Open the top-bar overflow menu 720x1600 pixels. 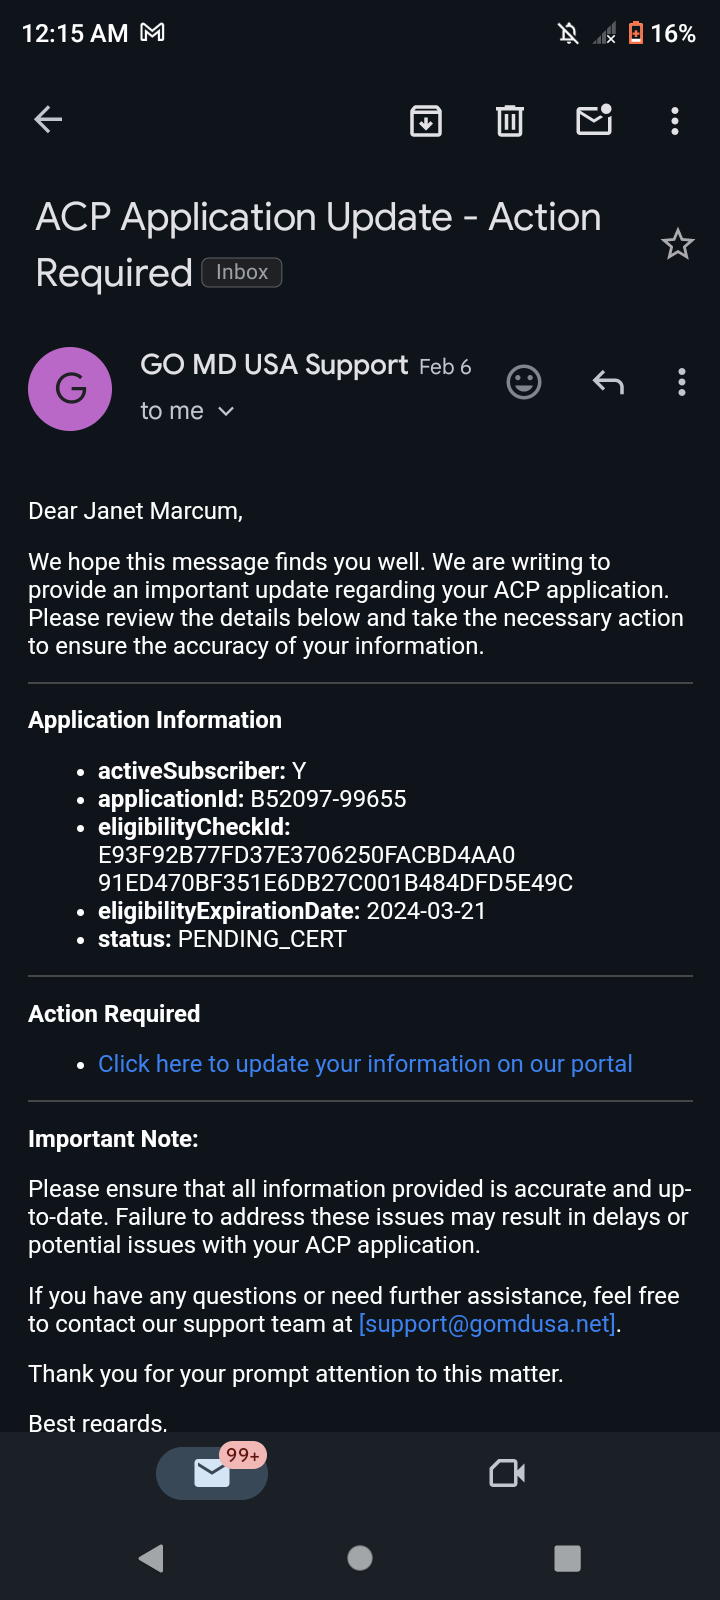pyautogui.click(x=675, y=121)
